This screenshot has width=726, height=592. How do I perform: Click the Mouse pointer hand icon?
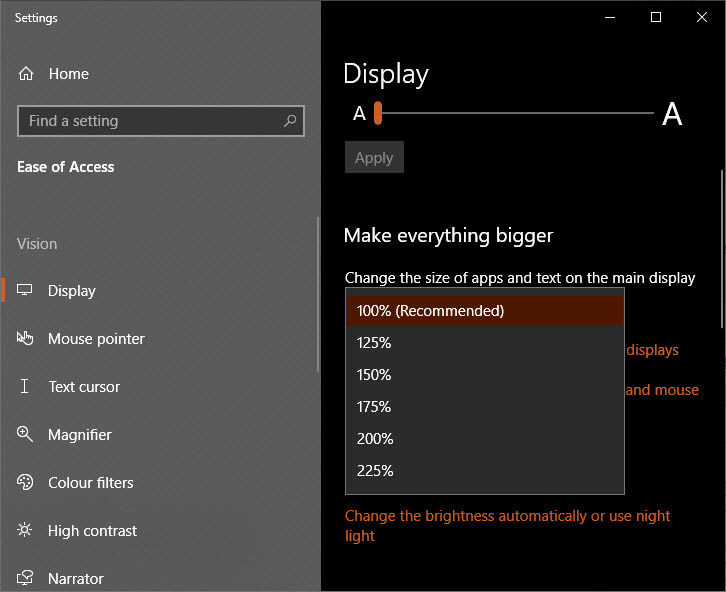pos(25,338)
